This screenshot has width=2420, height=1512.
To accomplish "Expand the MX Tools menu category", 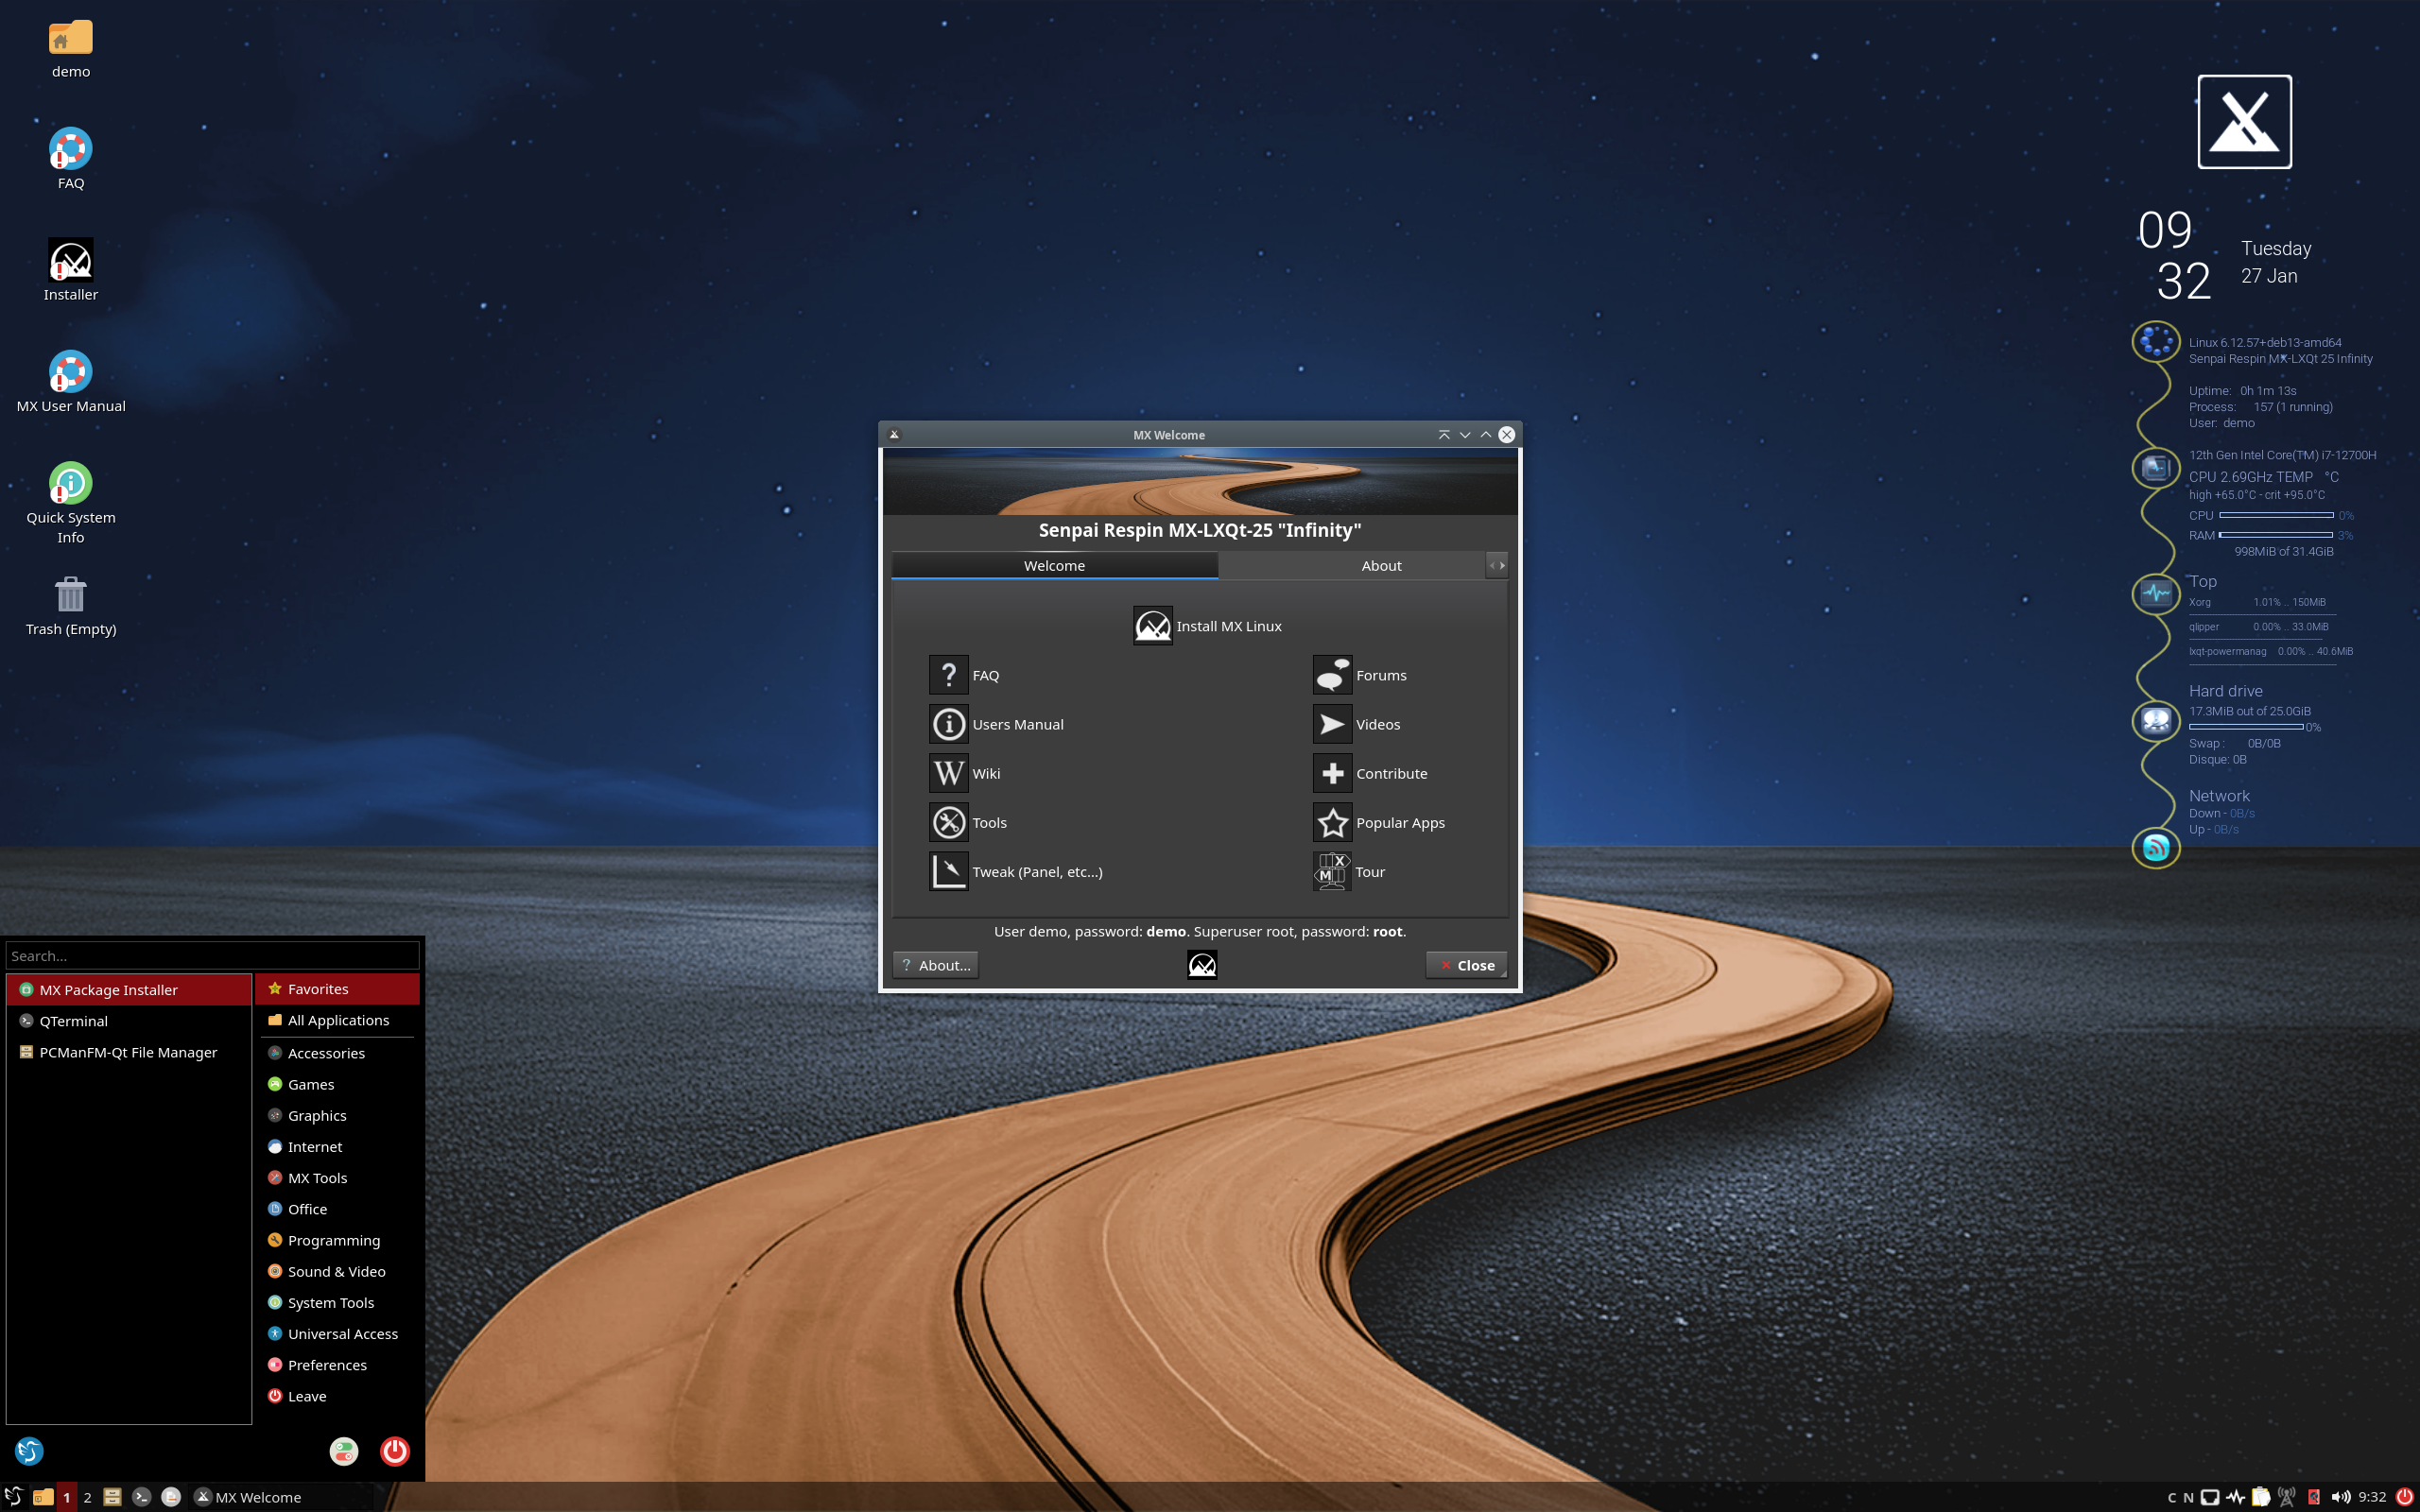I will [338, 1178].
